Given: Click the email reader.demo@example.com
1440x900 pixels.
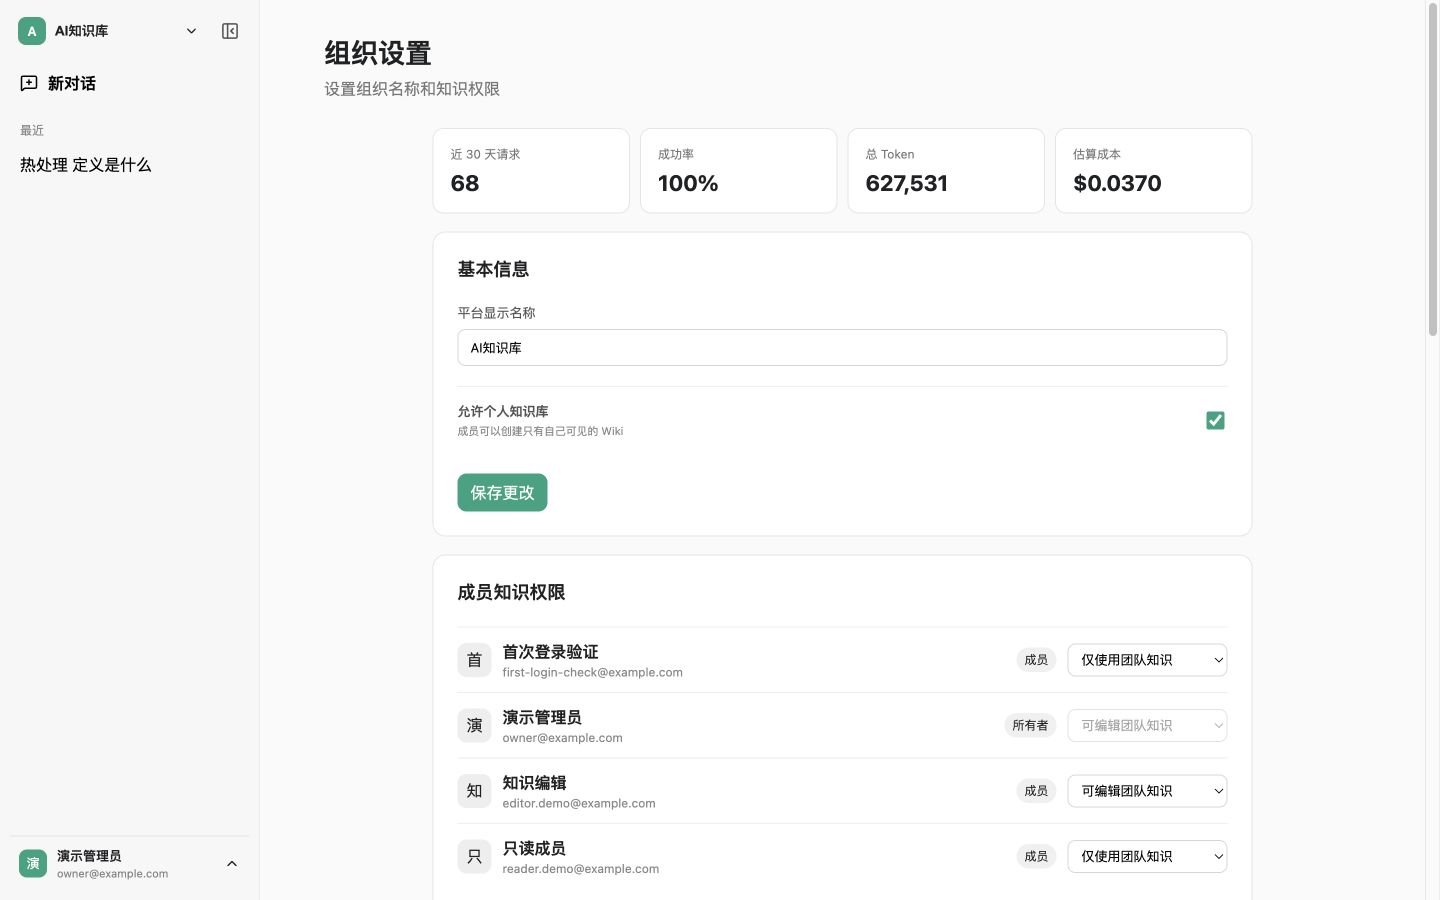Looking at the screenshot, I should pyautogui.click(x=581, y=869).
